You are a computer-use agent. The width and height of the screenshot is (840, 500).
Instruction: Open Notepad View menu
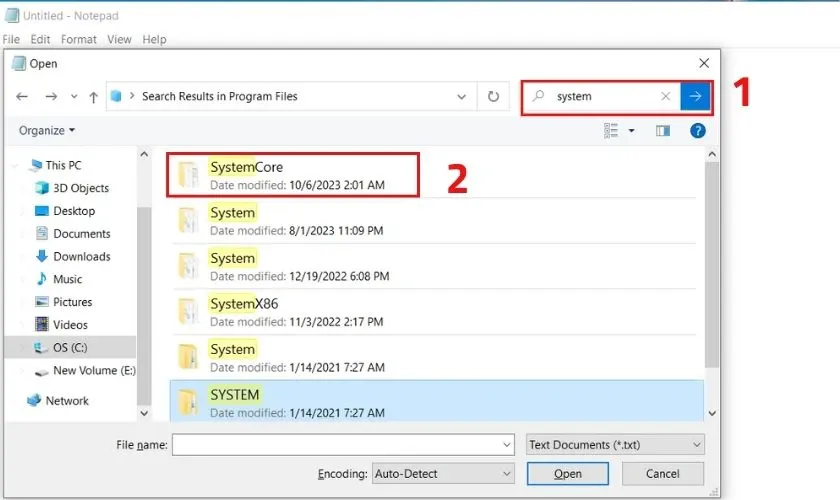pos(119,39)
